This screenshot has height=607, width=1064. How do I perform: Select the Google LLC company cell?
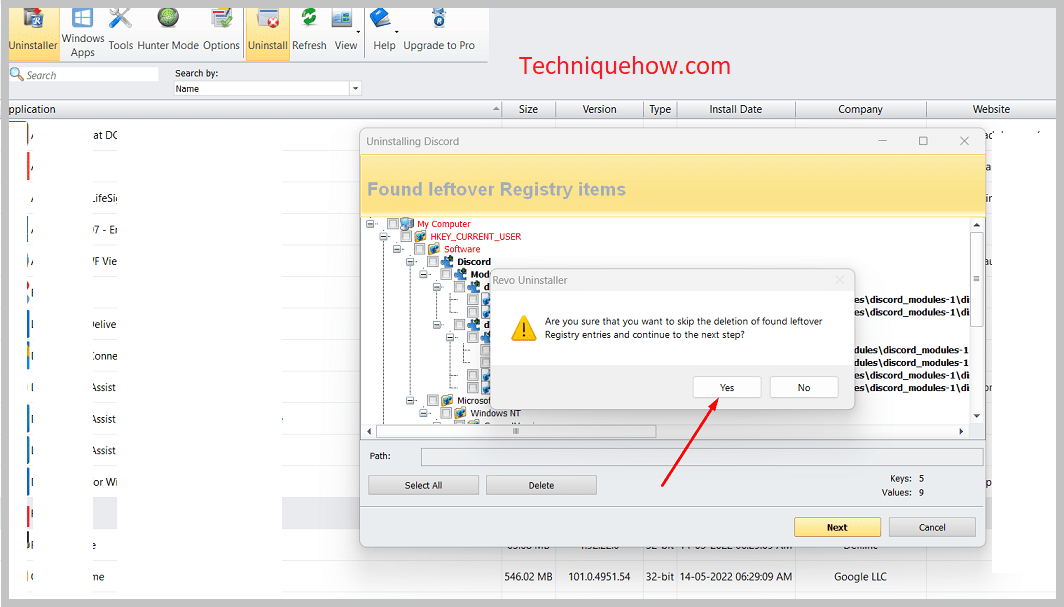pyautogui.click(x=860, y=577)
